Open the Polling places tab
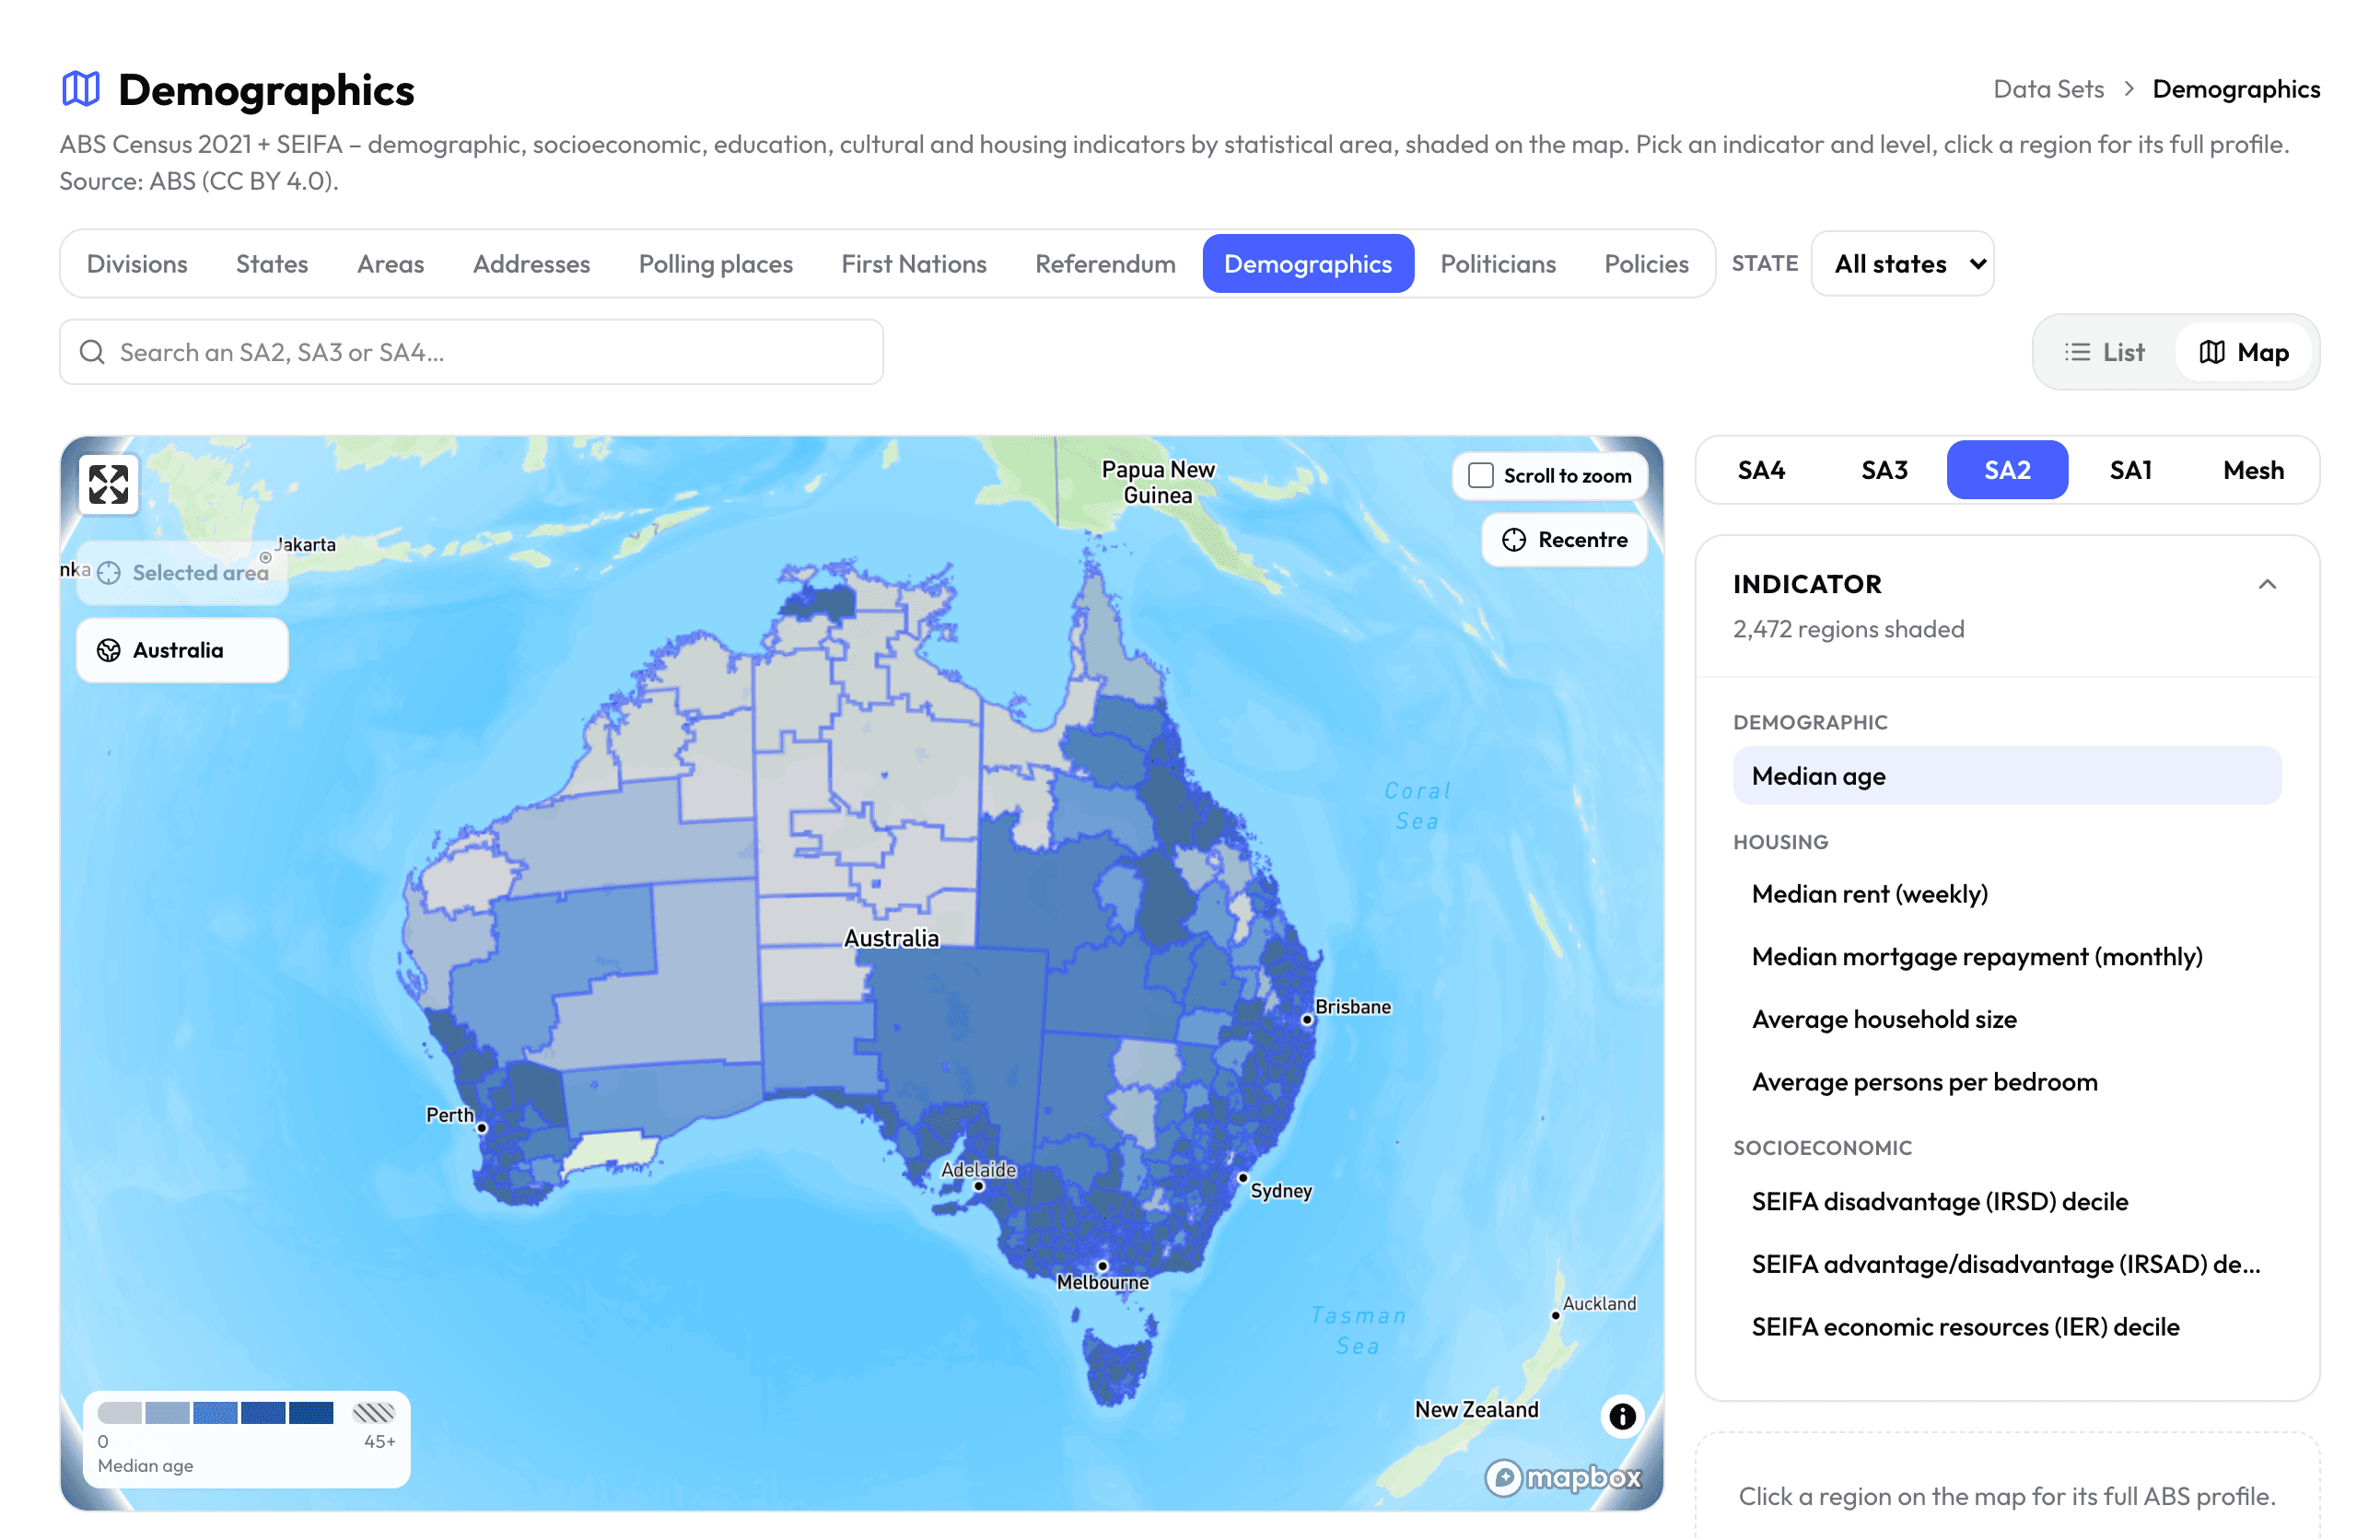The width and height of the screenshot is (2380, 1540). (x=716, y=264)
